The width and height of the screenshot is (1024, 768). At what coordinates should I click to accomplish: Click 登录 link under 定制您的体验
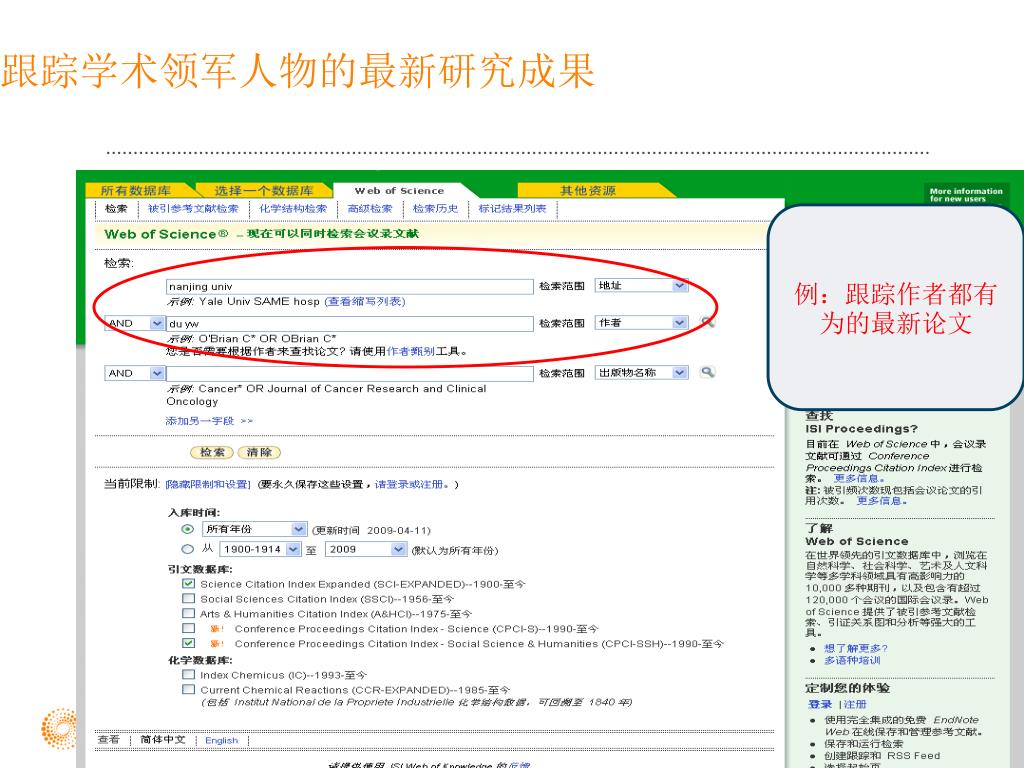click(820, 704)
